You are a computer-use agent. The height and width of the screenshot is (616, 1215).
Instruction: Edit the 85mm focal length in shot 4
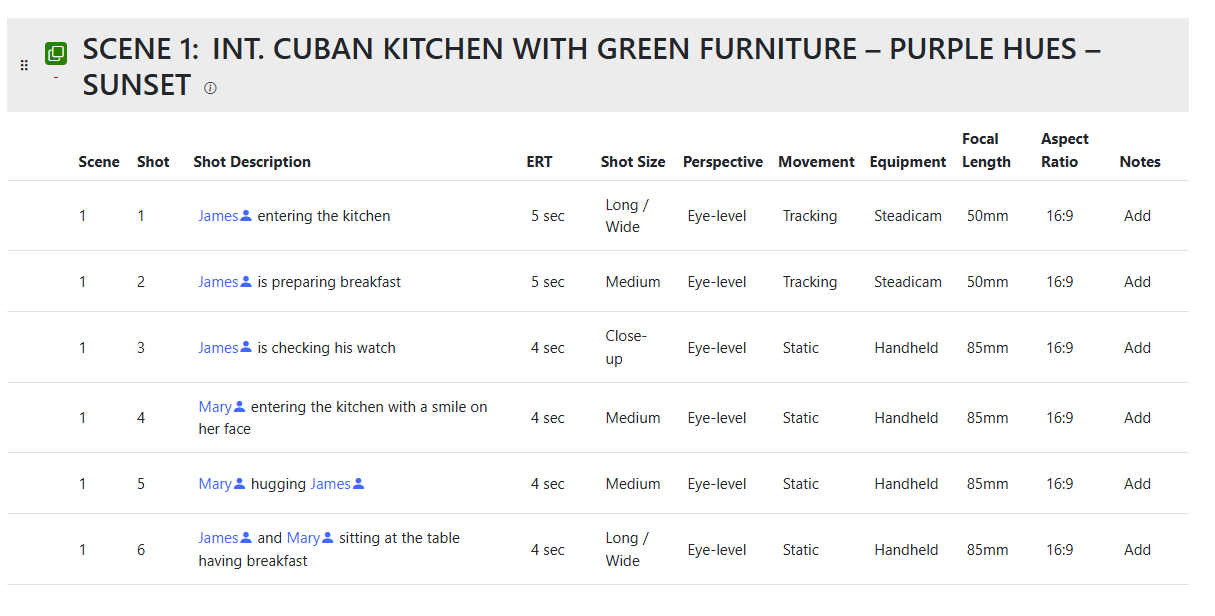987,418
